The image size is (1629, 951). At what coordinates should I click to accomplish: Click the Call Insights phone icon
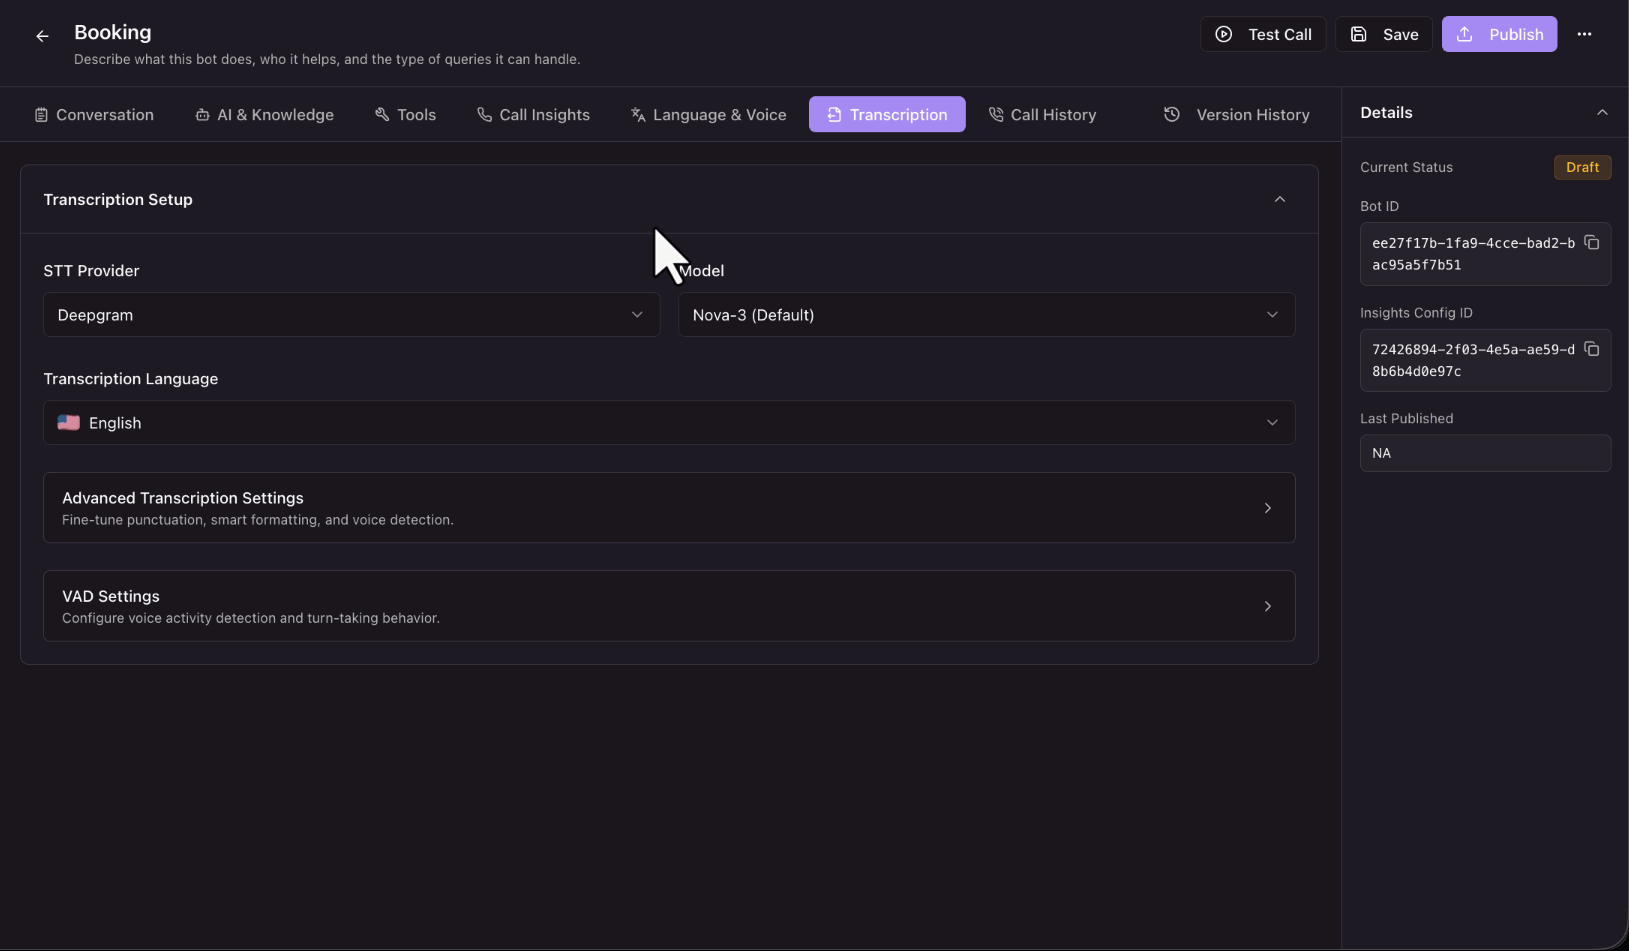(484, 115)
